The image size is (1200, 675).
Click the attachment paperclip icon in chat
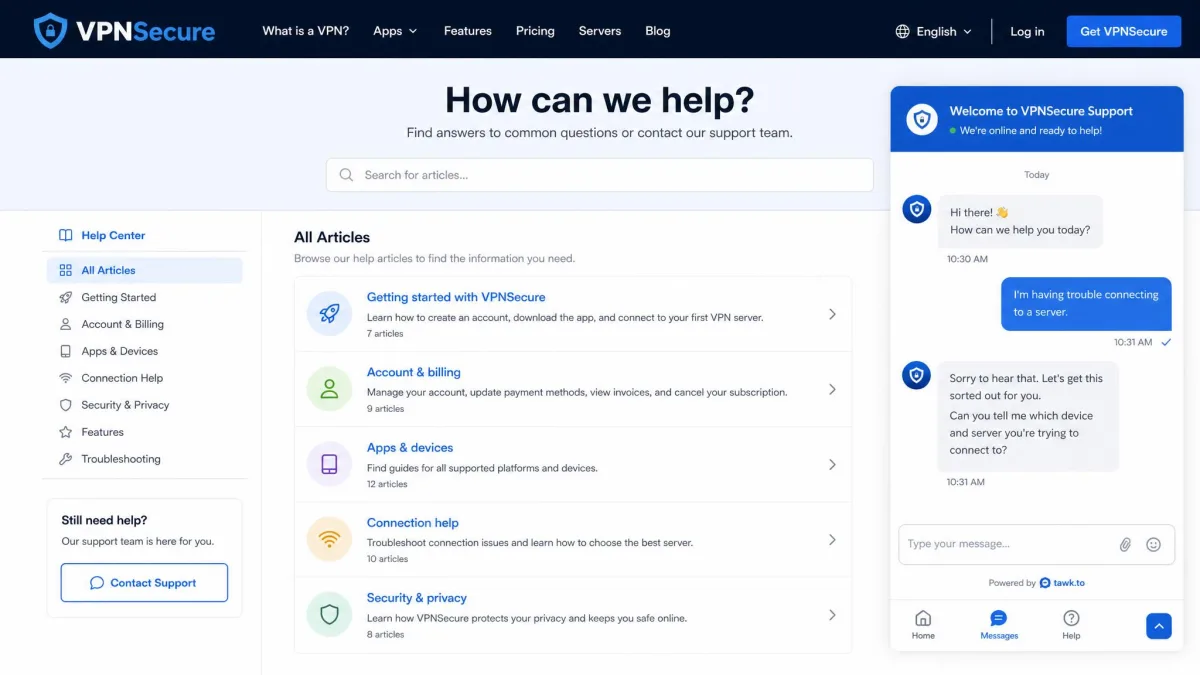(x=1125, y=545)
